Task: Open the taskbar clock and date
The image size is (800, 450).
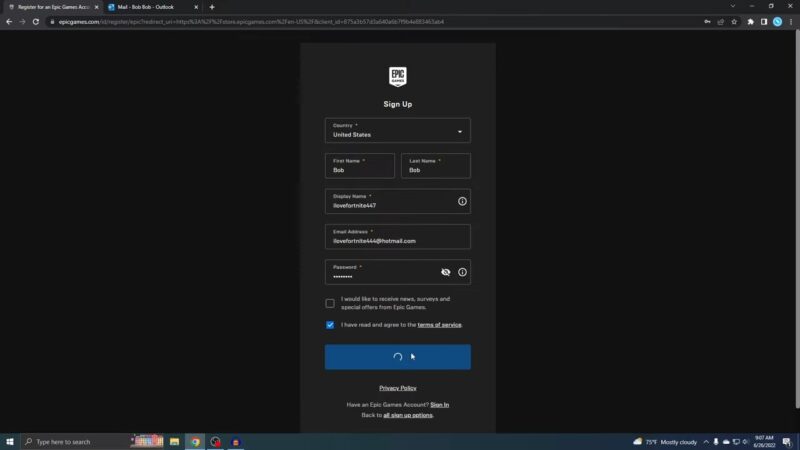Action: (x=764, y=442)
